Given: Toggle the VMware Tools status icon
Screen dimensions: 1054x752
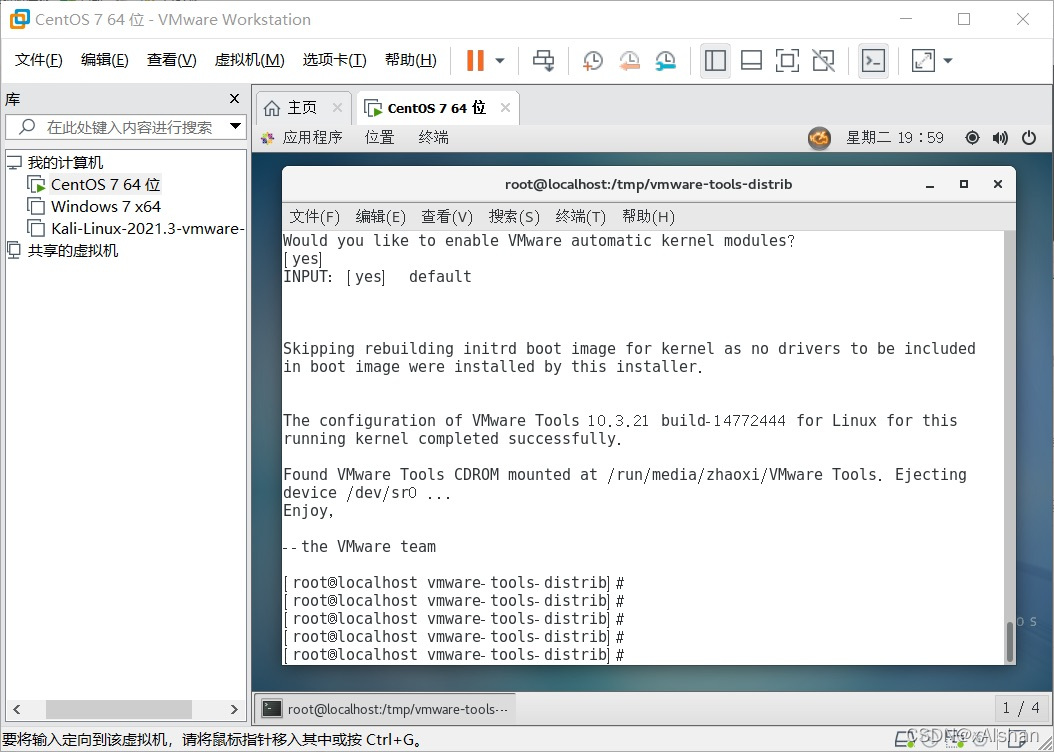Looking at the screenshot, I should point(819,137).
